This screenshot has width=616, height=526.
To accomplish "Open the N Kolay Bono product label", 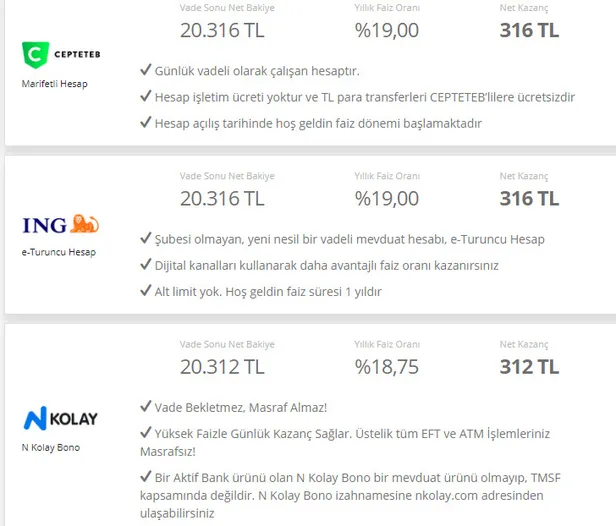I will pyautogui.click(x=51, y=447).
